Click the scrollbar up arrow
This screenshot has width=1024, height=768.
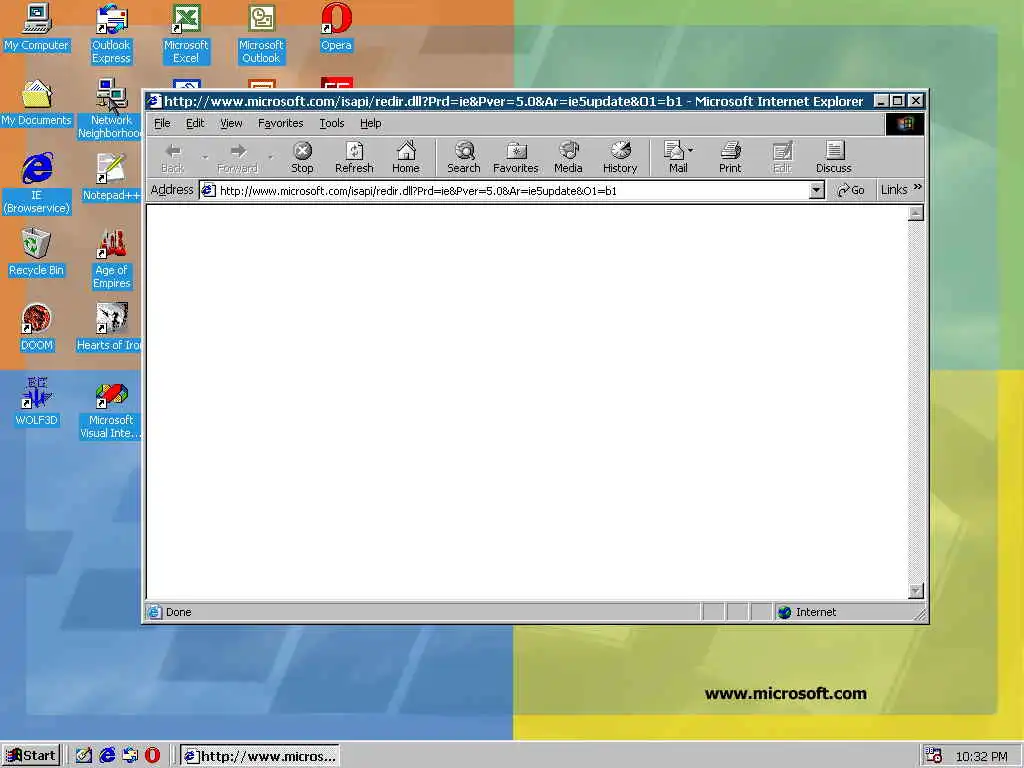coord(916,213)
